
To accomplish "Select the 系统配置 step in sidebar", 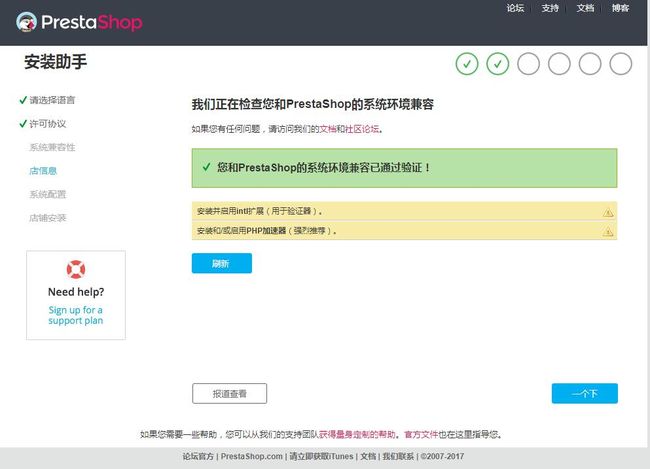I will (x=48, y=194).
